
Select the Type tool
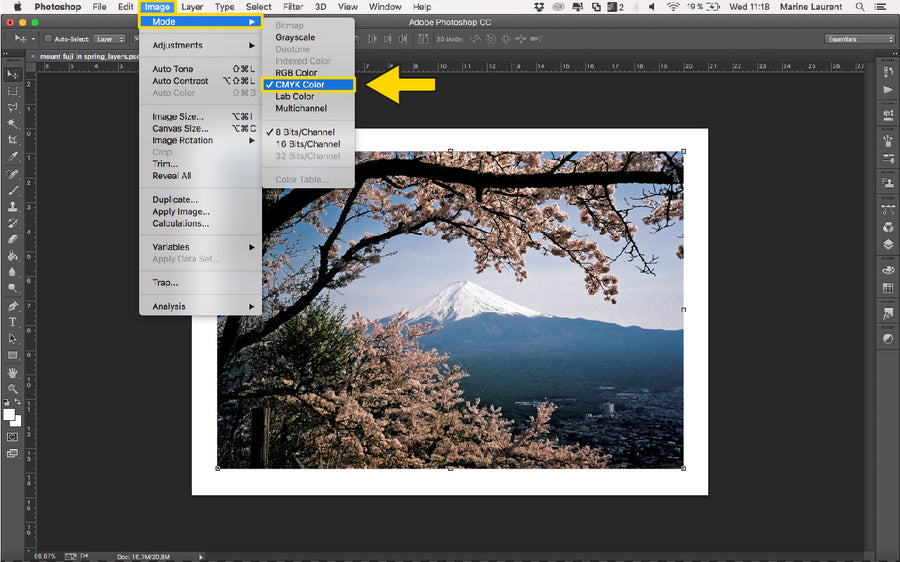(x=12, y=322)
